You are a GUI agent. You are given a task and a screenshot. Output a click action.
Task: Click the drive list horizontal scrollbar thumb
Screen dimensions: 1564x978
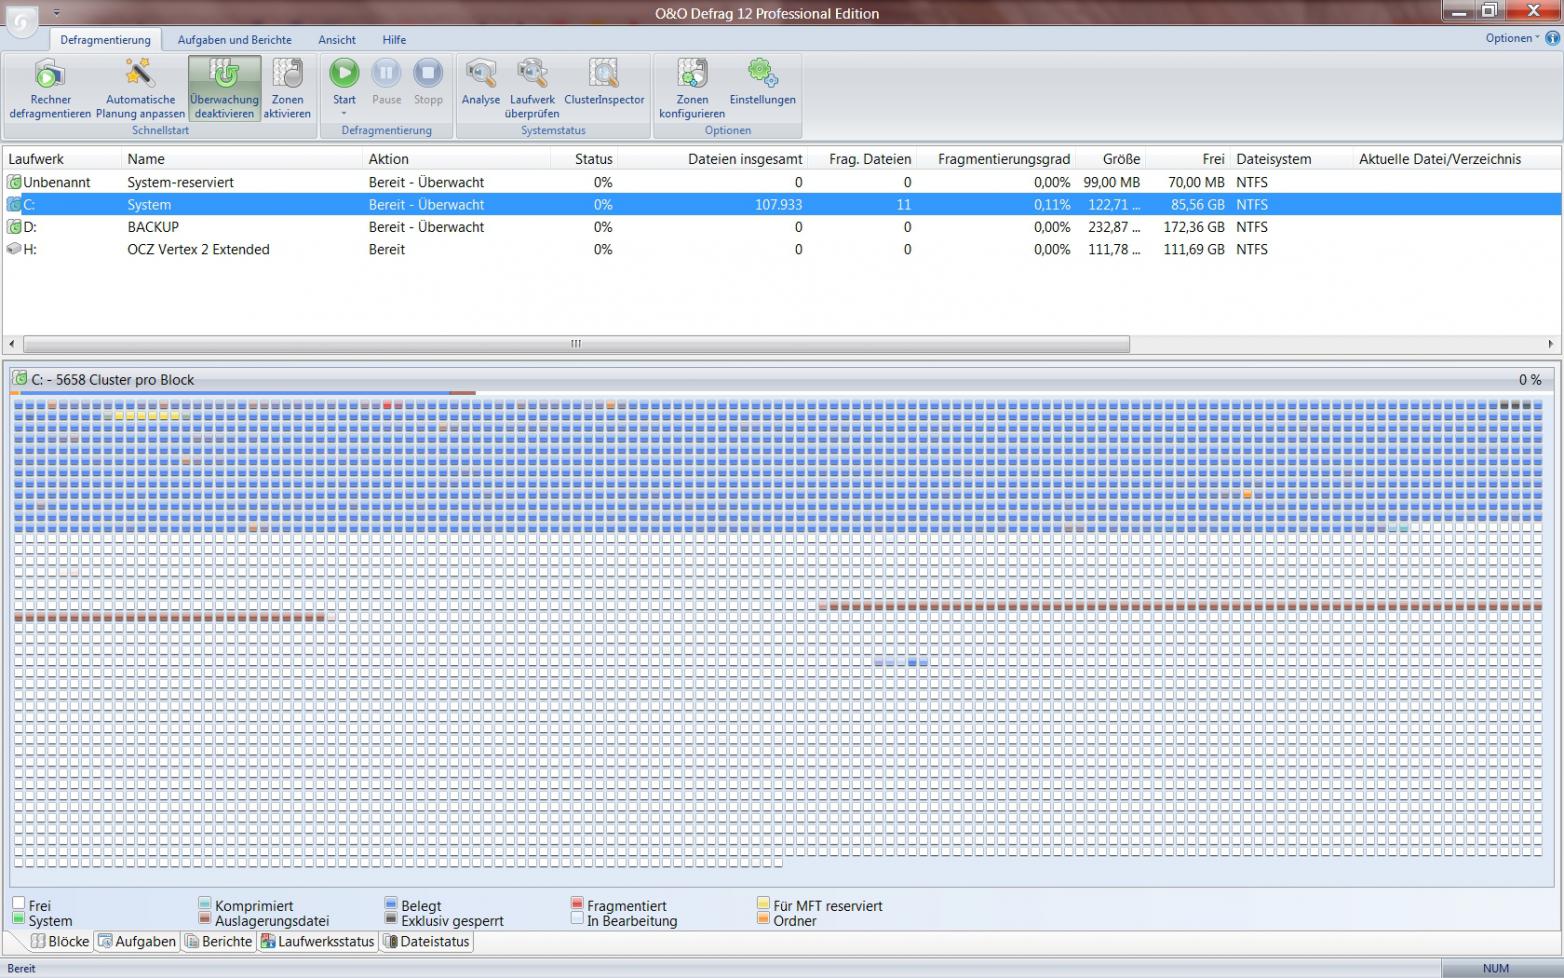[576, 344]
